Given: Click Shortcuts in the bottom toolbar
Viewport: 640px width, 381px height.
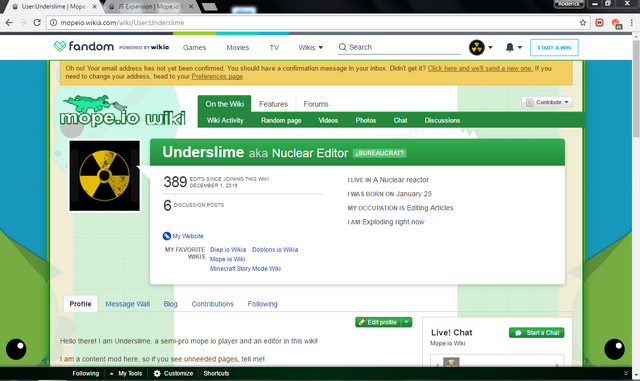Looking at the screenshot, I should click(x=216, y=373).
